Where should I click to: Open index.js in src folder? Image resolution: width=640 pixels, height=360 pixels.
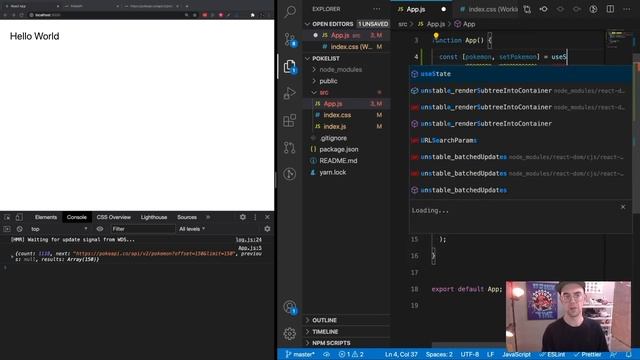[335, 127]
